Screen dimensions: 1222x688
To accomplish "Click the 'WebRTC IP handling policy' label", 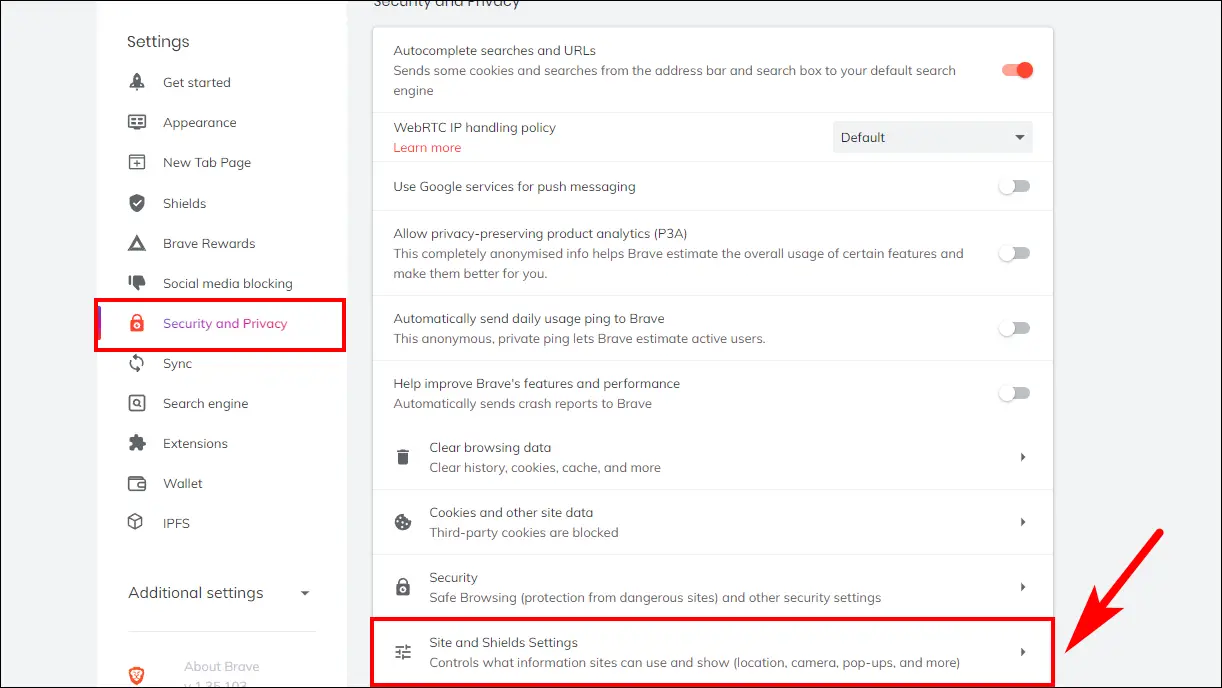I will [x=474, y=127].
